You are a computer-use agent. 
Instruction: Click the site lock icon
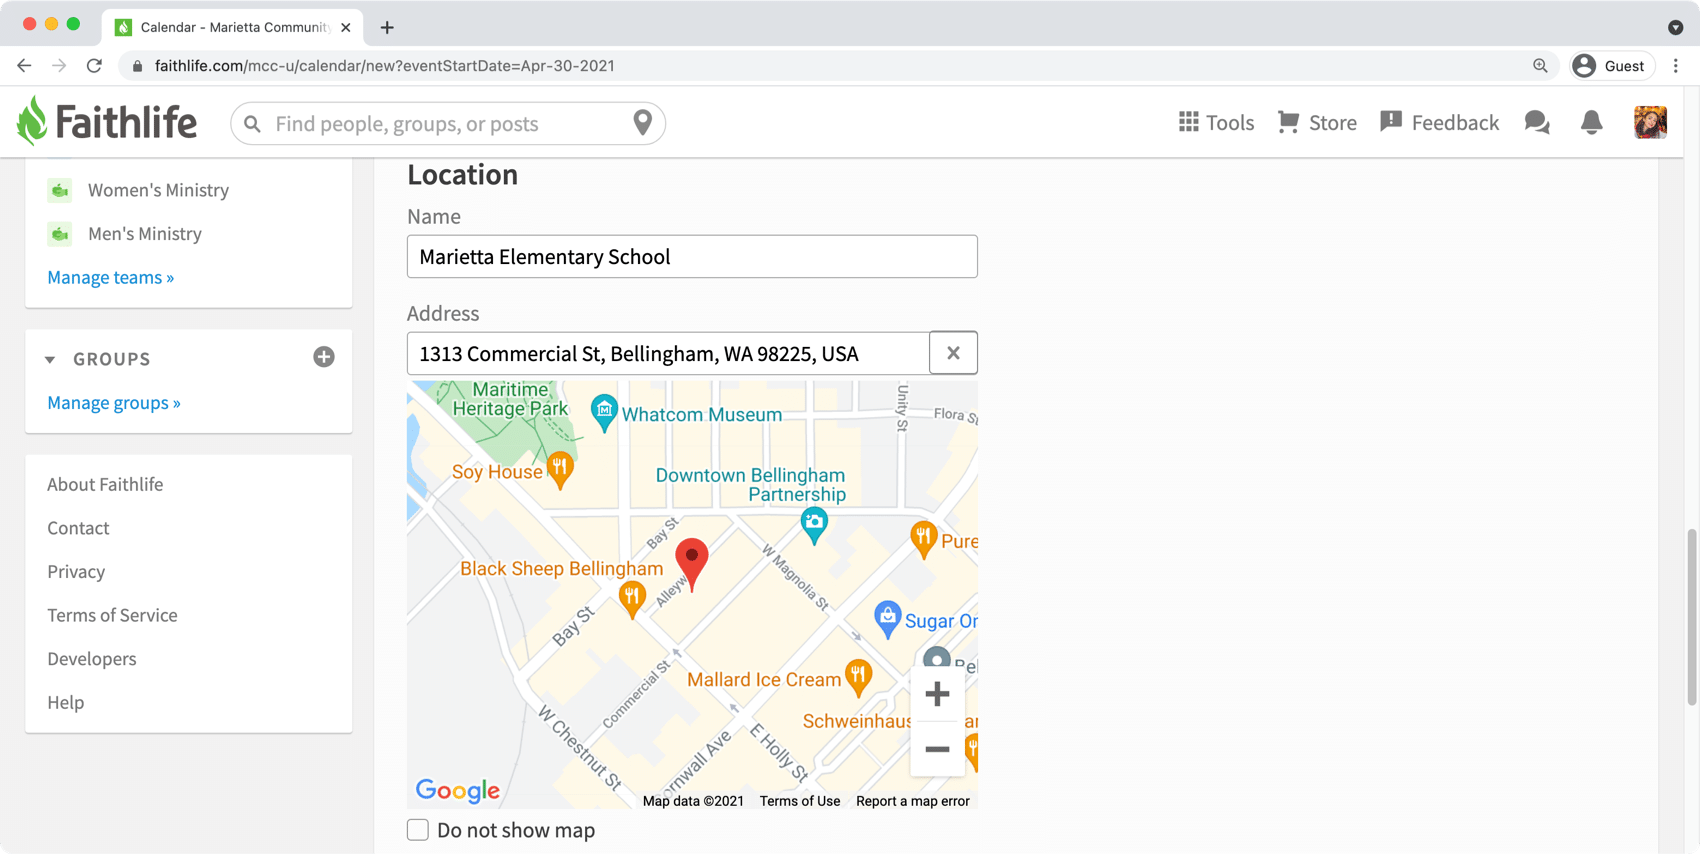coord(137,66)
